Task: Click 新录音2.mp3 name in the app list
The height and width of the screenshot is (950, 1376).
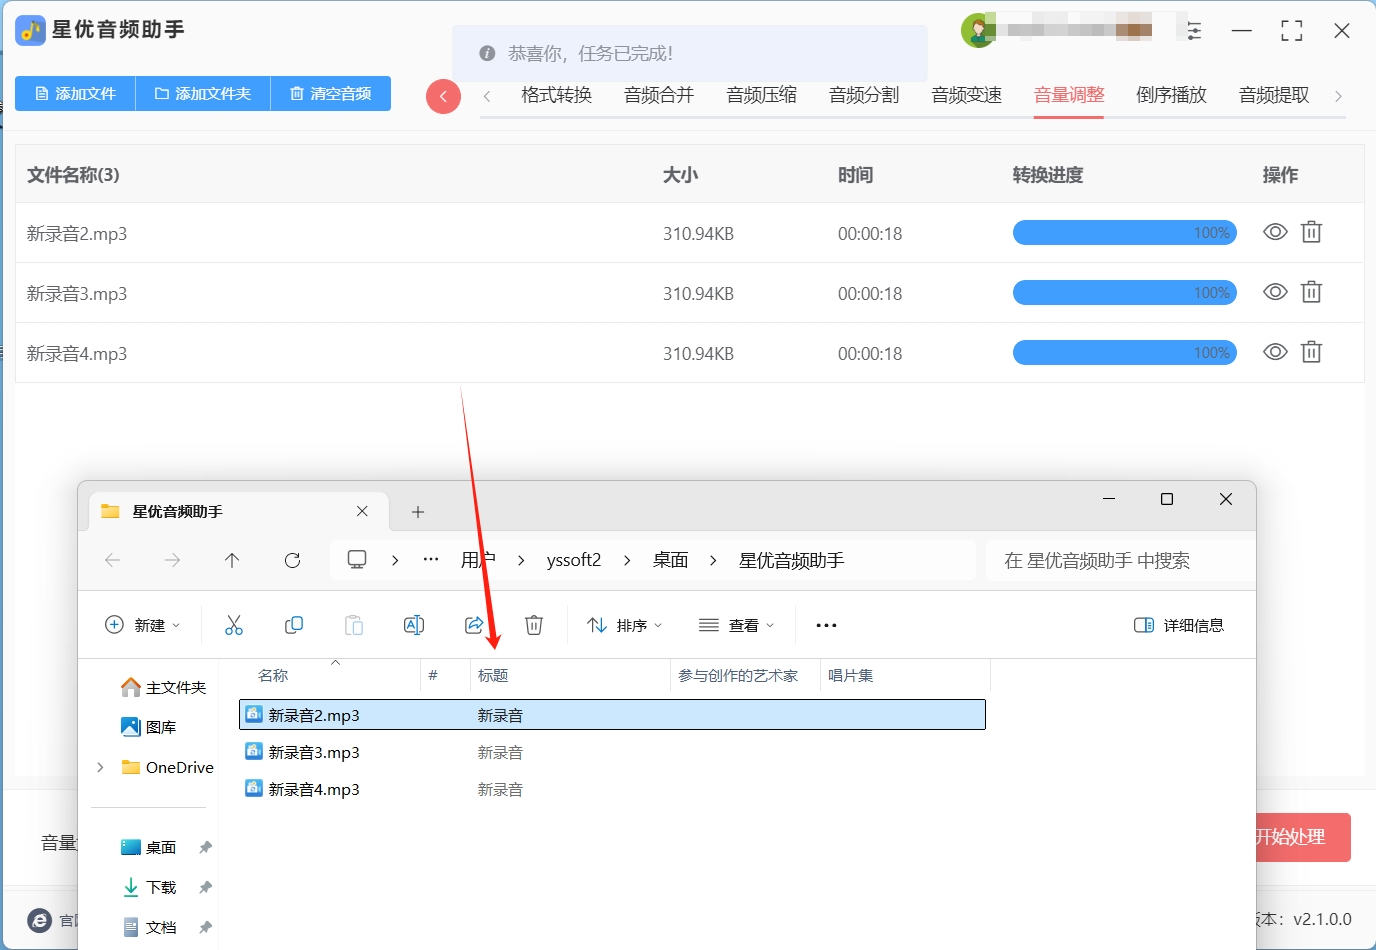Action: 77,234
